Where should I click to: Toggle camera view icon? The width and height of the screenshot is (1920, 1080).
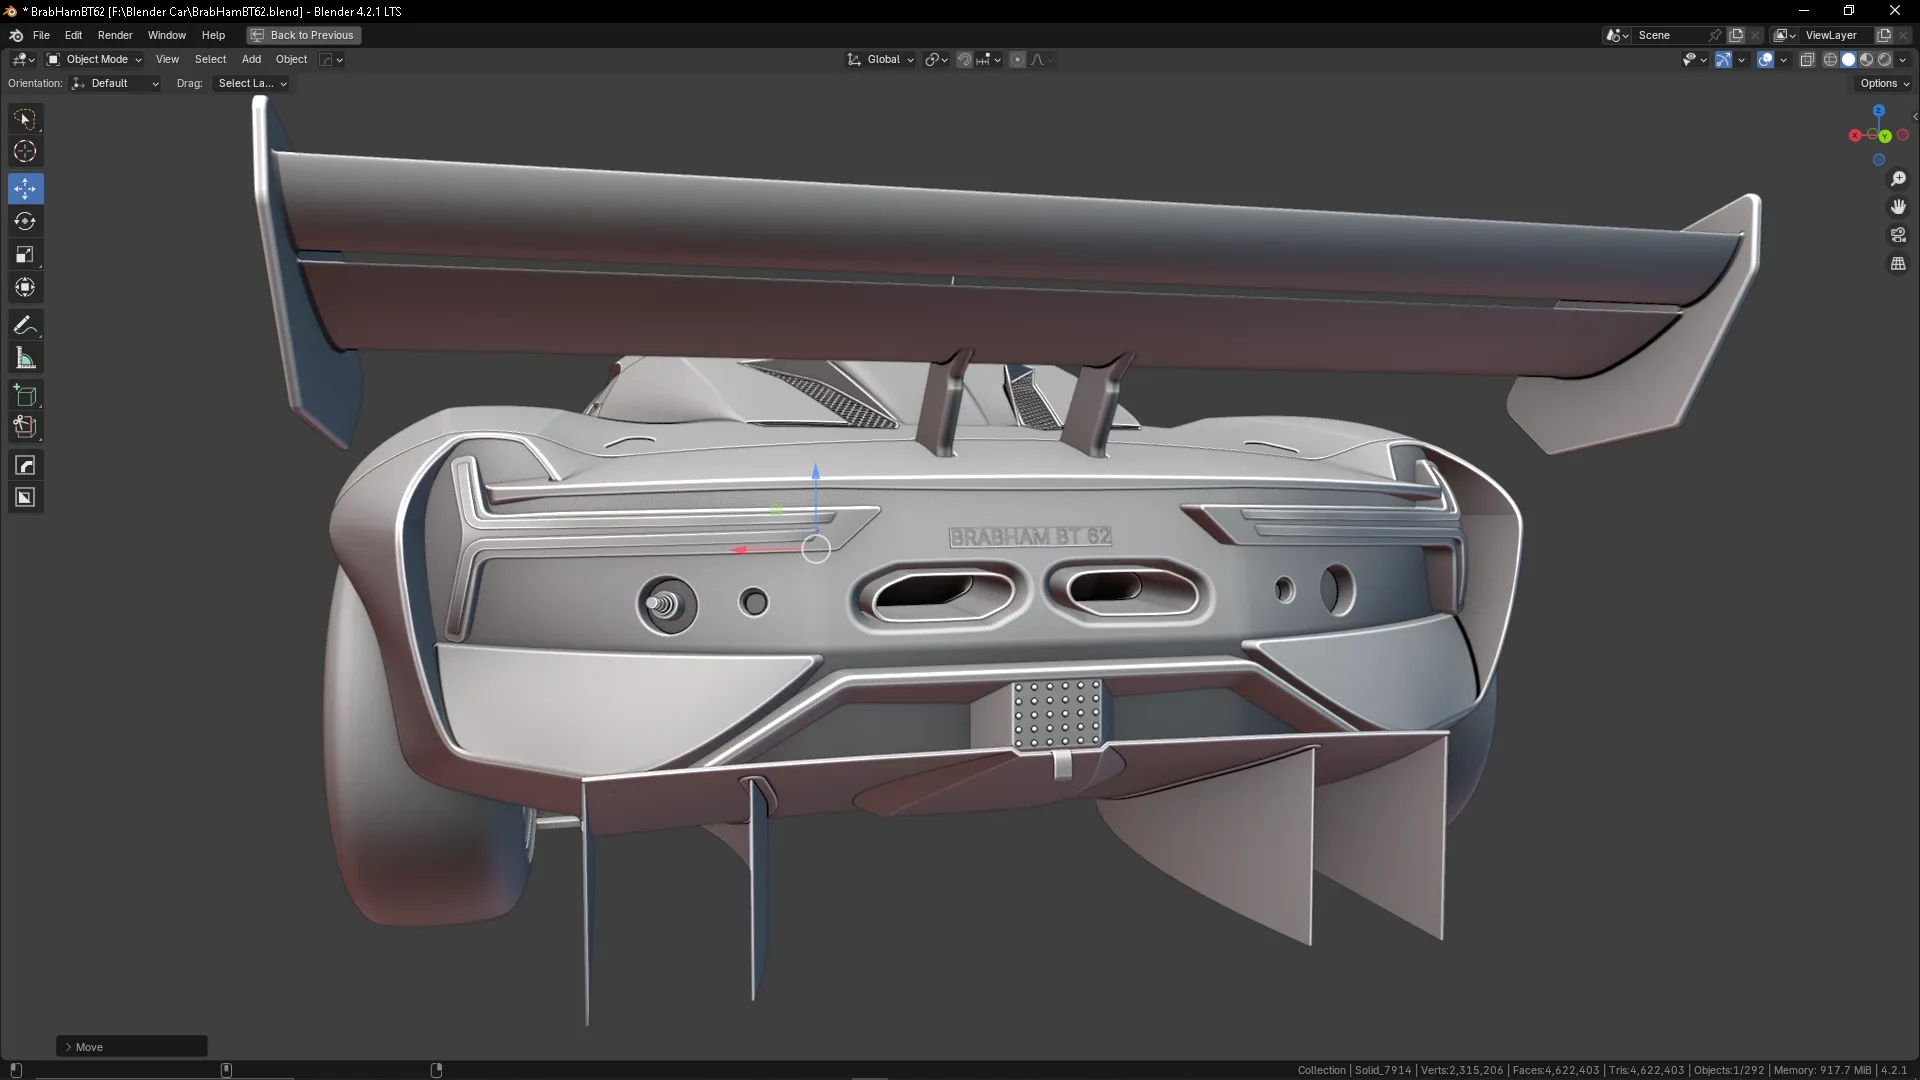click(x=1898, y=235)
